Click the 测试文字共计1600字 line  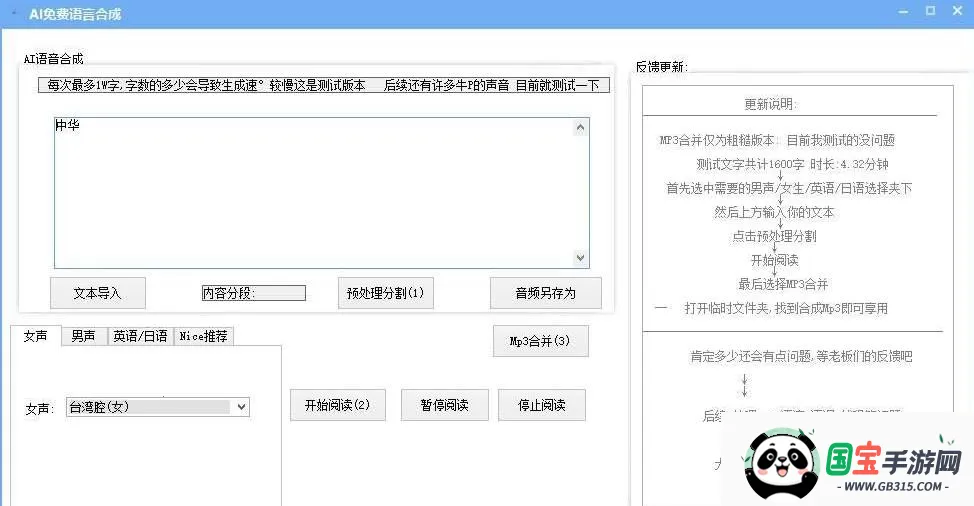(793, 165)
